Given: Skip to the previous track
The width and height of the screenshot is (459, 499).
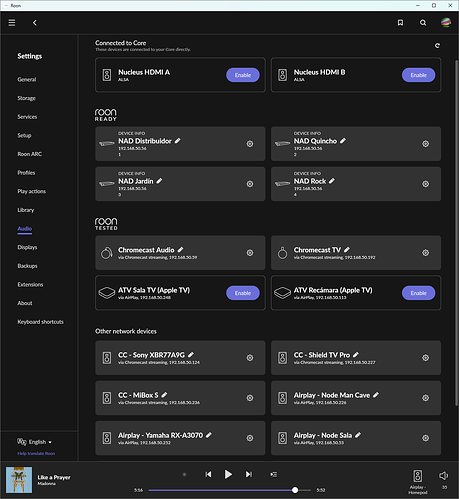Looking at the screenshot, I should click(208, 474).
